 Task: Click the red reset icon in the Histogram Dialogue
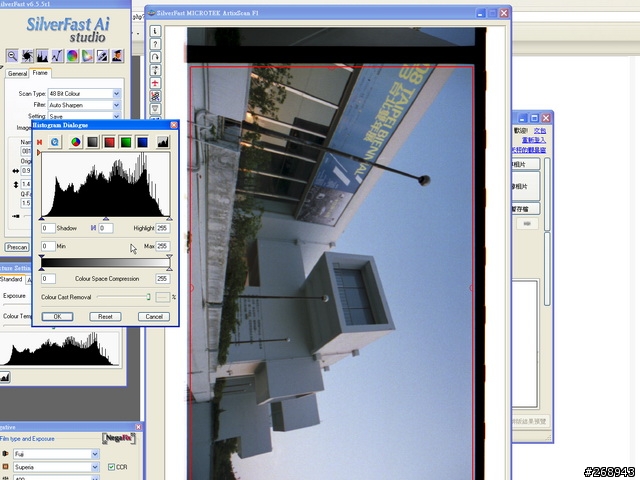(x=40, y=142)
